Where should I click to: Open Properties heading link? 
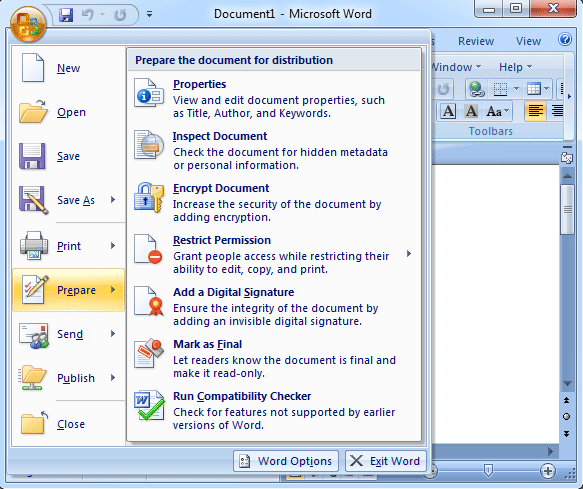click(x=199, y=84)
